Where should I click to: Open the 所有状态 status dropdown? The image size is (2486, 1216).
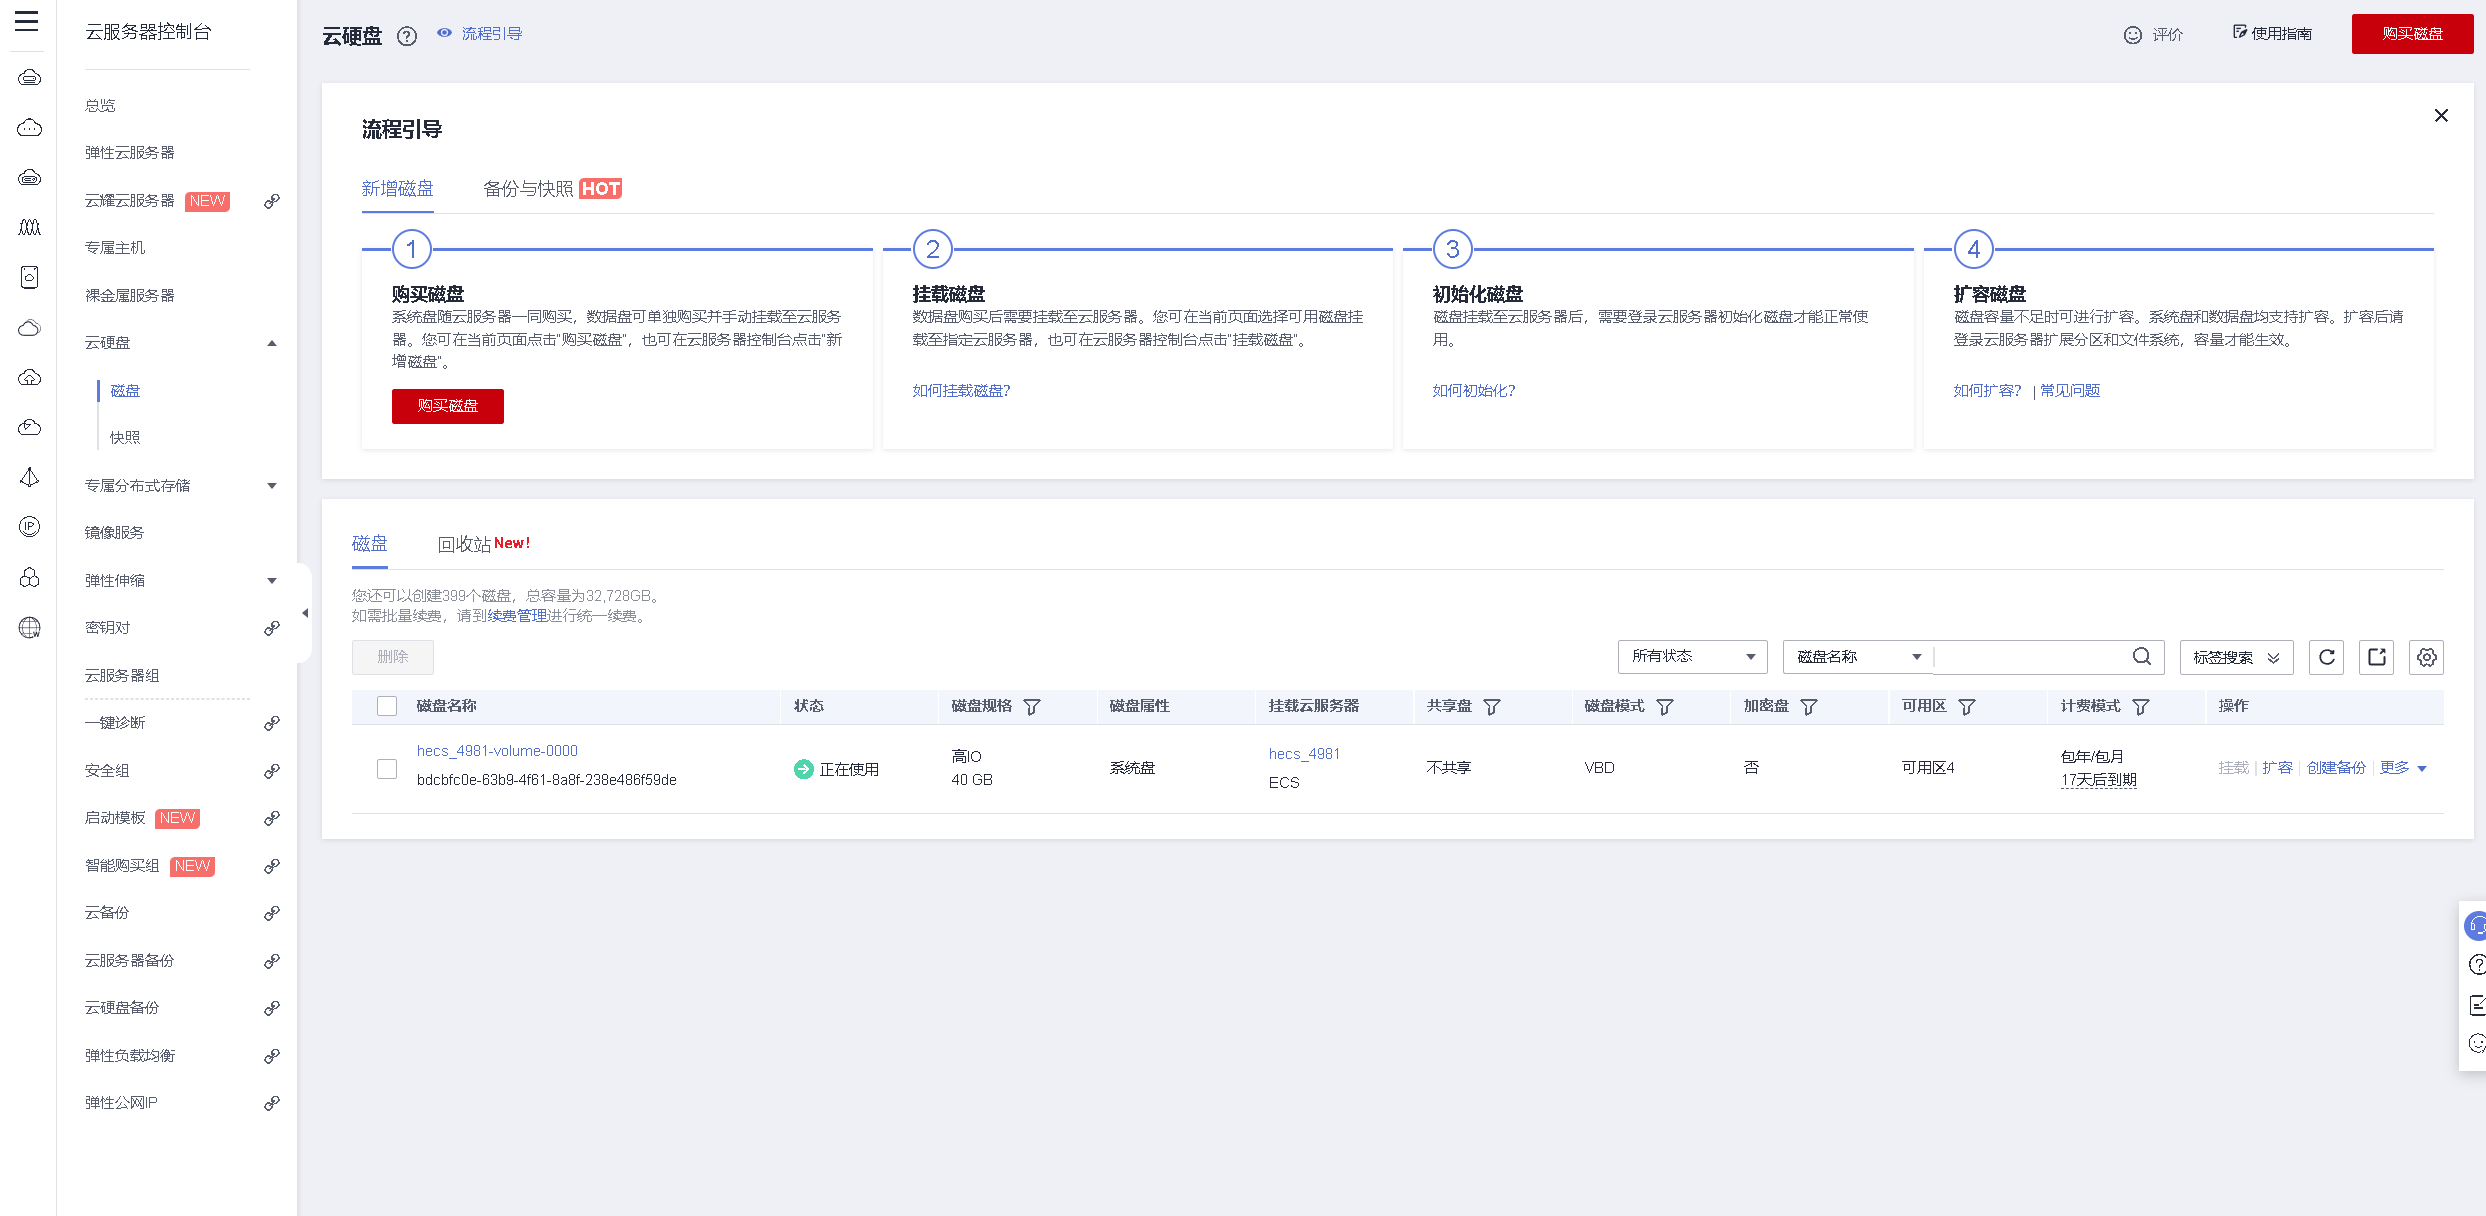pos(1692,657)
